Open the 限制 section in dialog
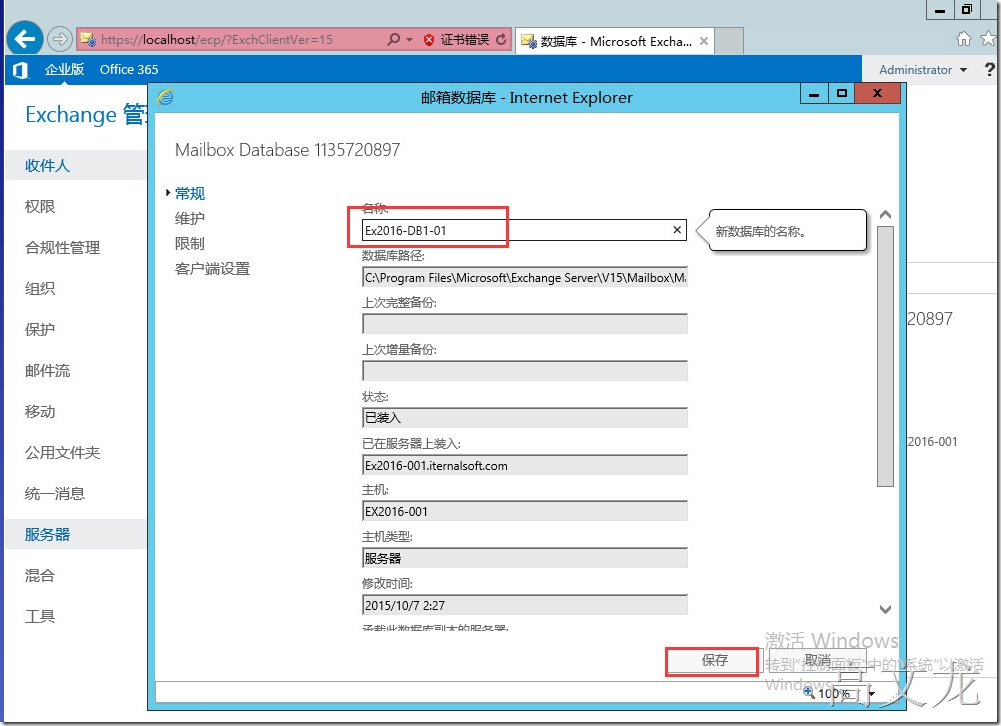The image size is (1001, 726). pos(190,243)
